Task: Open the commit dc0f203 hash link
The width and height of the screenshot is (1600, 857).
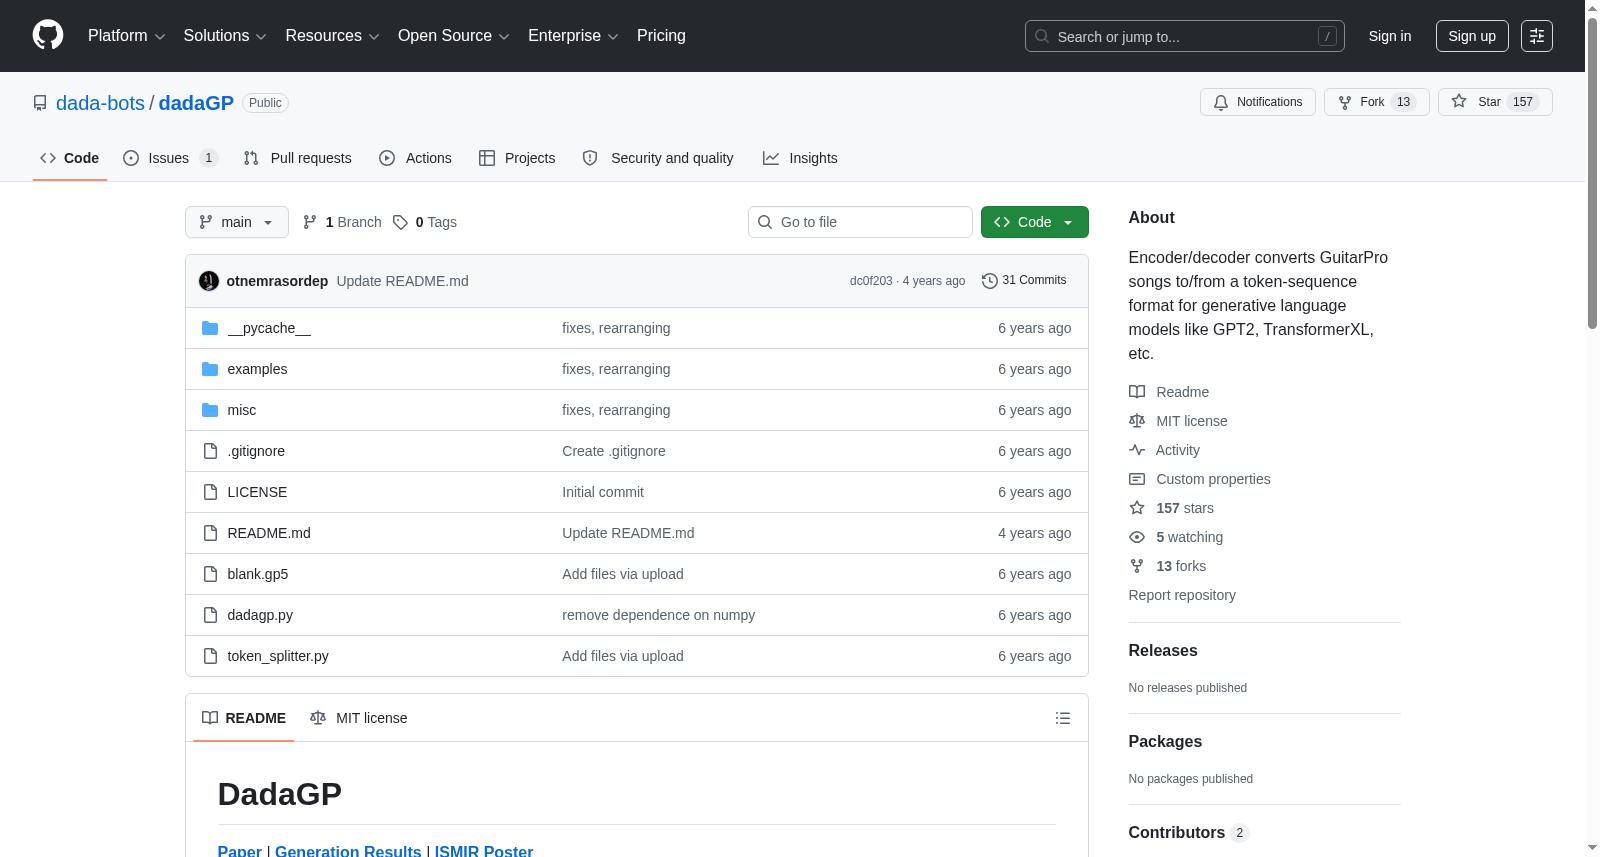Action: [x=871, y=281]
